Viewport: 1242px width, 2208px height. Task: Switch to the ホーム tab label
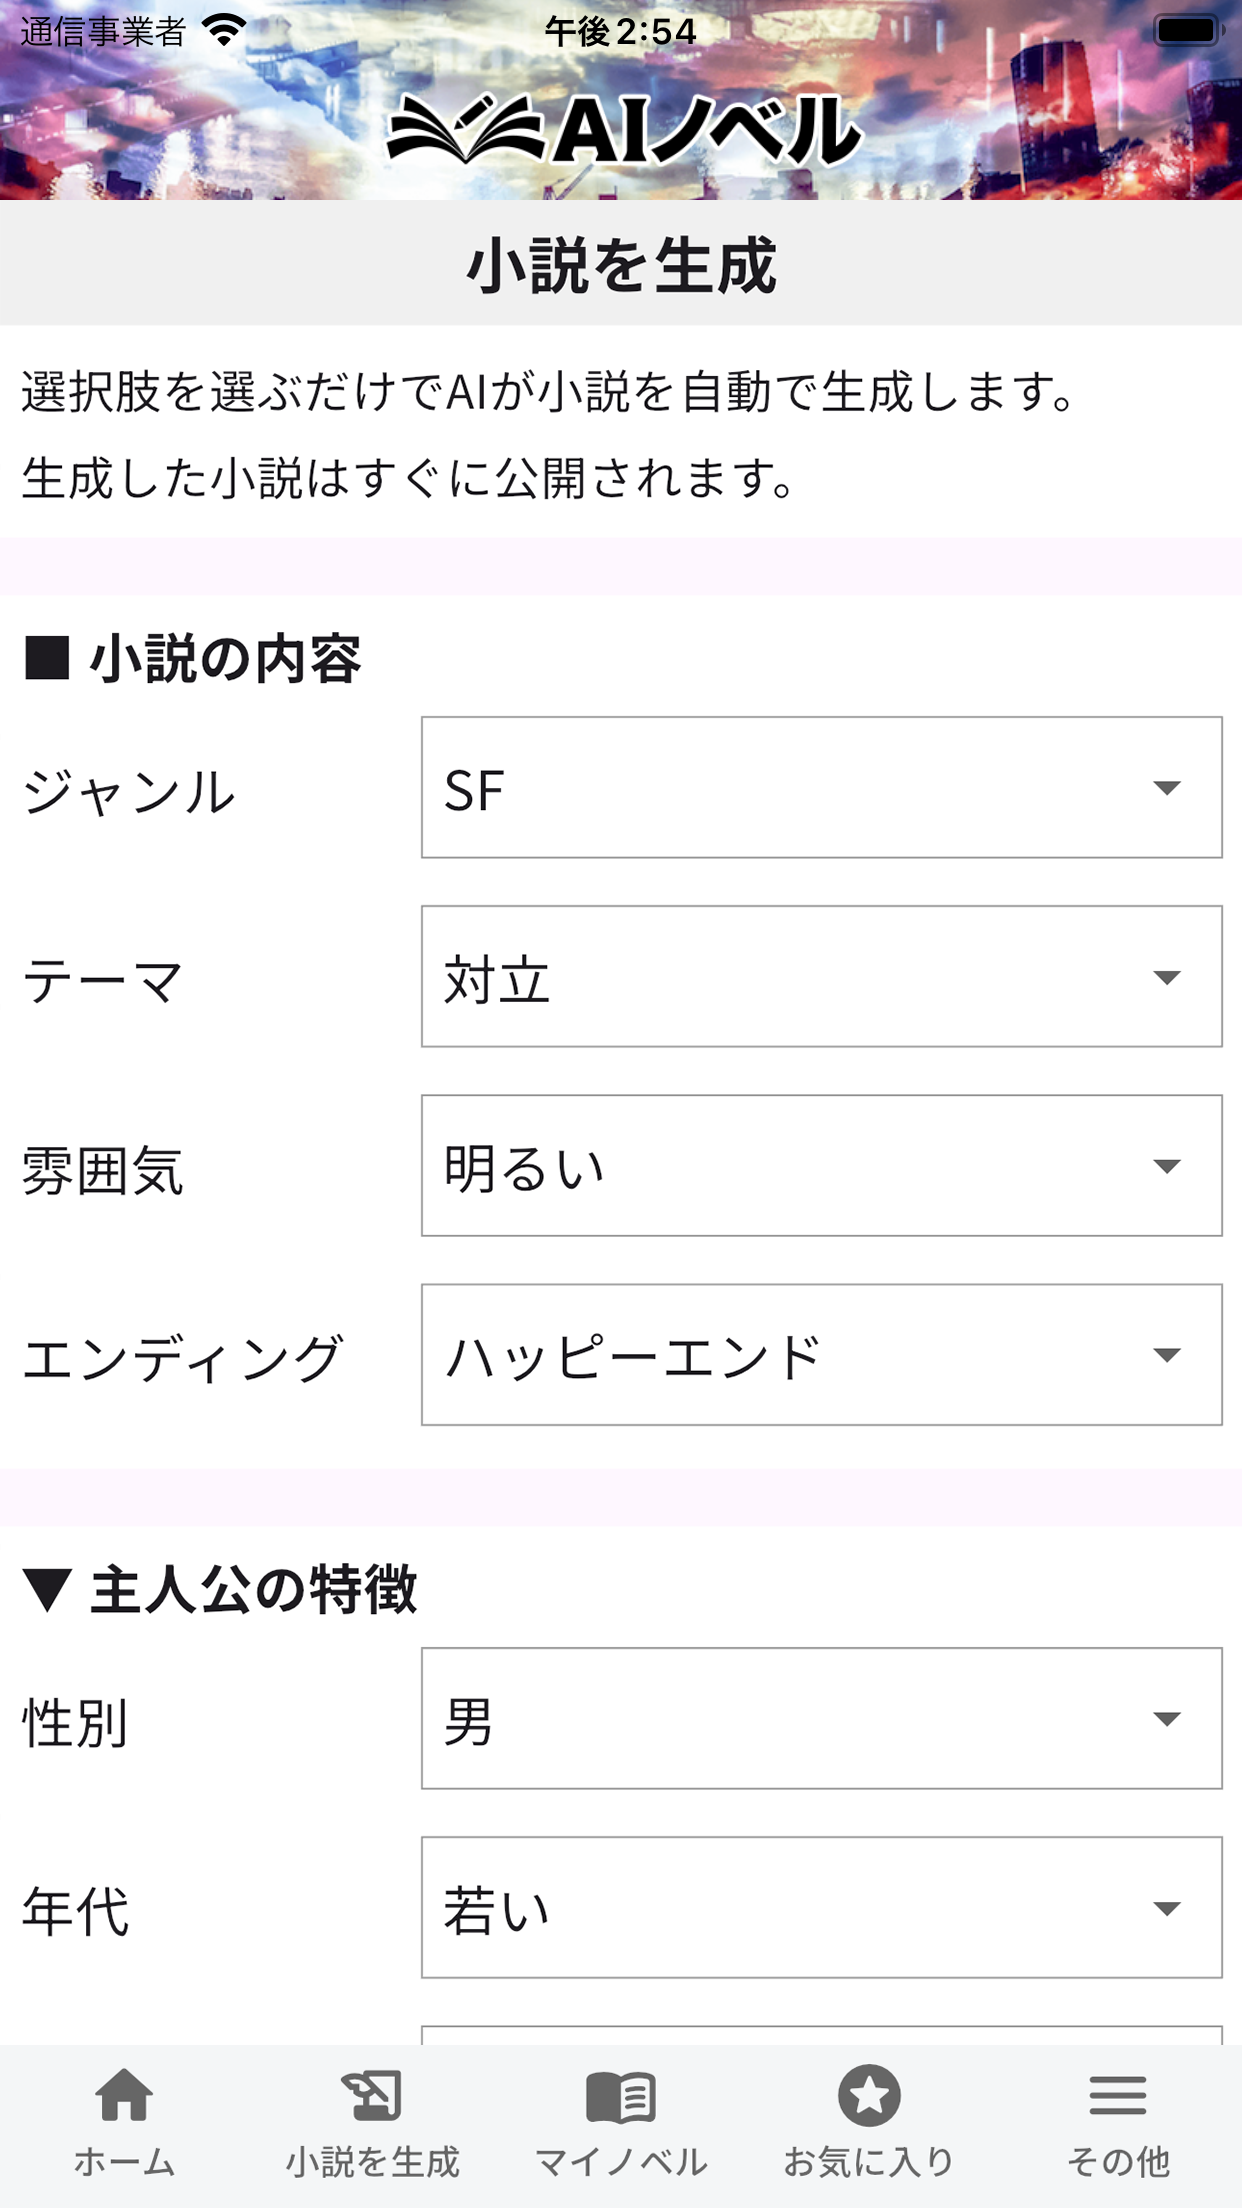coord(124,2162)
